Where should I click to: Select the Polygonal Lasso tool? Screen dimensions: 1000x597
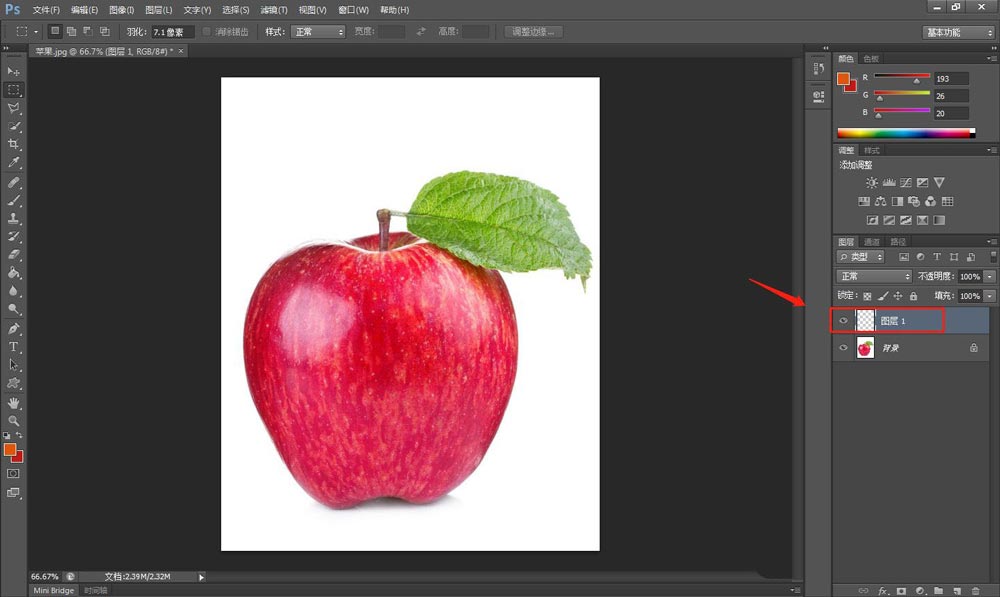(13, 108)
